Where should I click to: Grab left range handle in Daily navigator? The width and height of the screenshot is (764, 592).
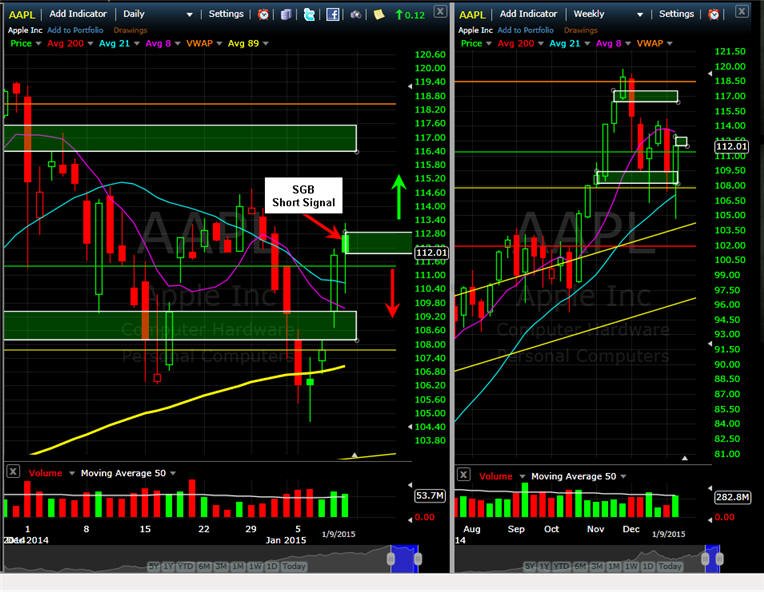(391, 559)
